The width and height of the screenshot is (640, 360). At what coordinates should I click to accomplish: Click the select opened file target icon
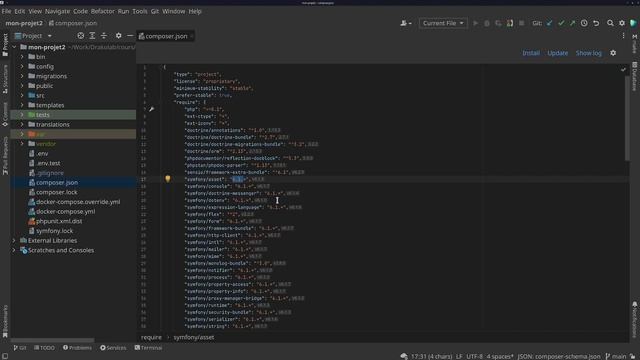pyautogui.click(x=80, y=36)
